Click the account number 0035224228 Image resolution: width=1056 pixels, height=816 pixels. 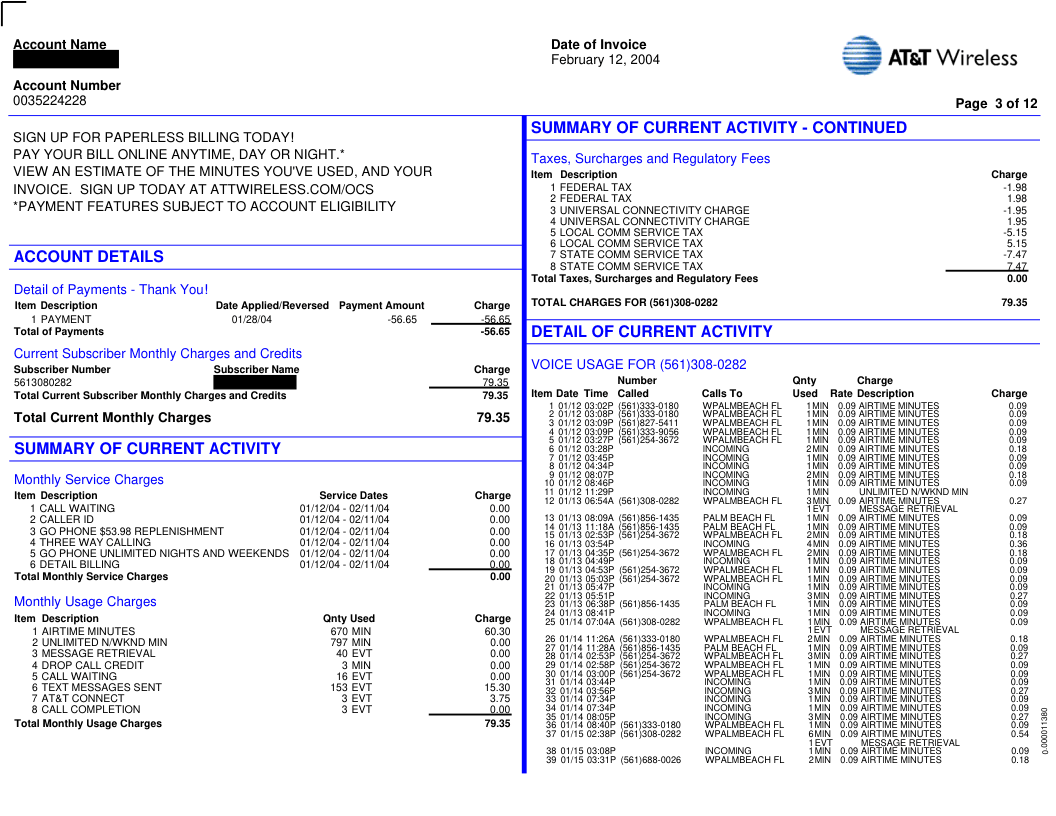(x=50, y=101)
